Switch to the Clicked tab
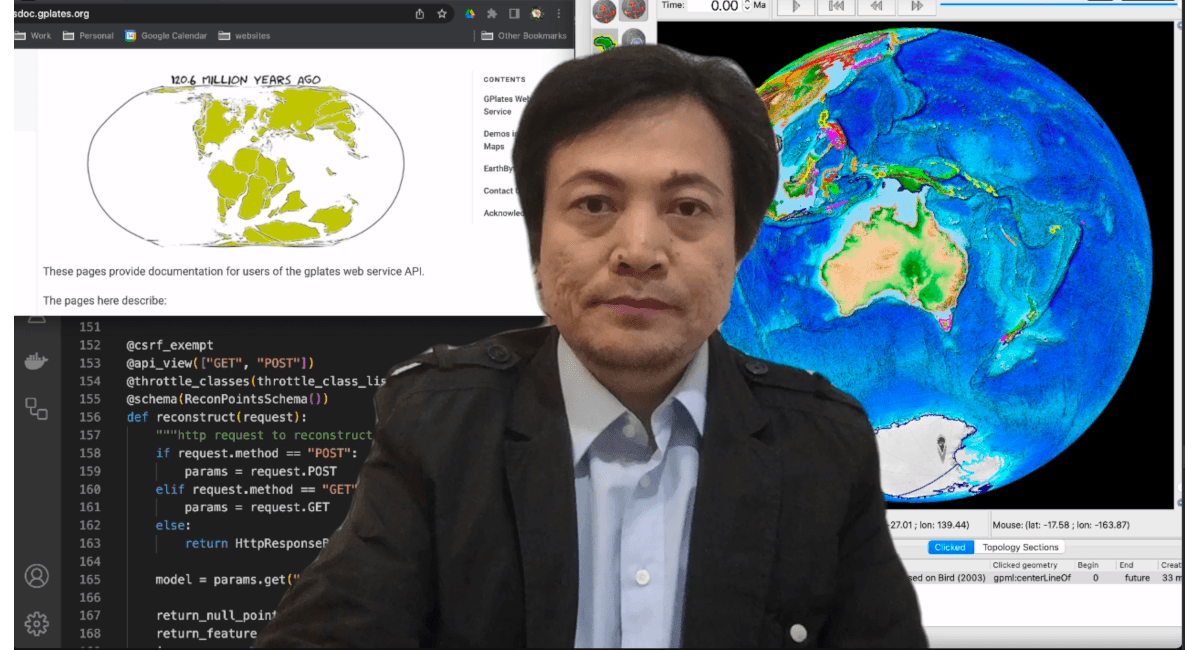Image resolution: width=1200 pixels, height=650 pixels. coord(949,547)
